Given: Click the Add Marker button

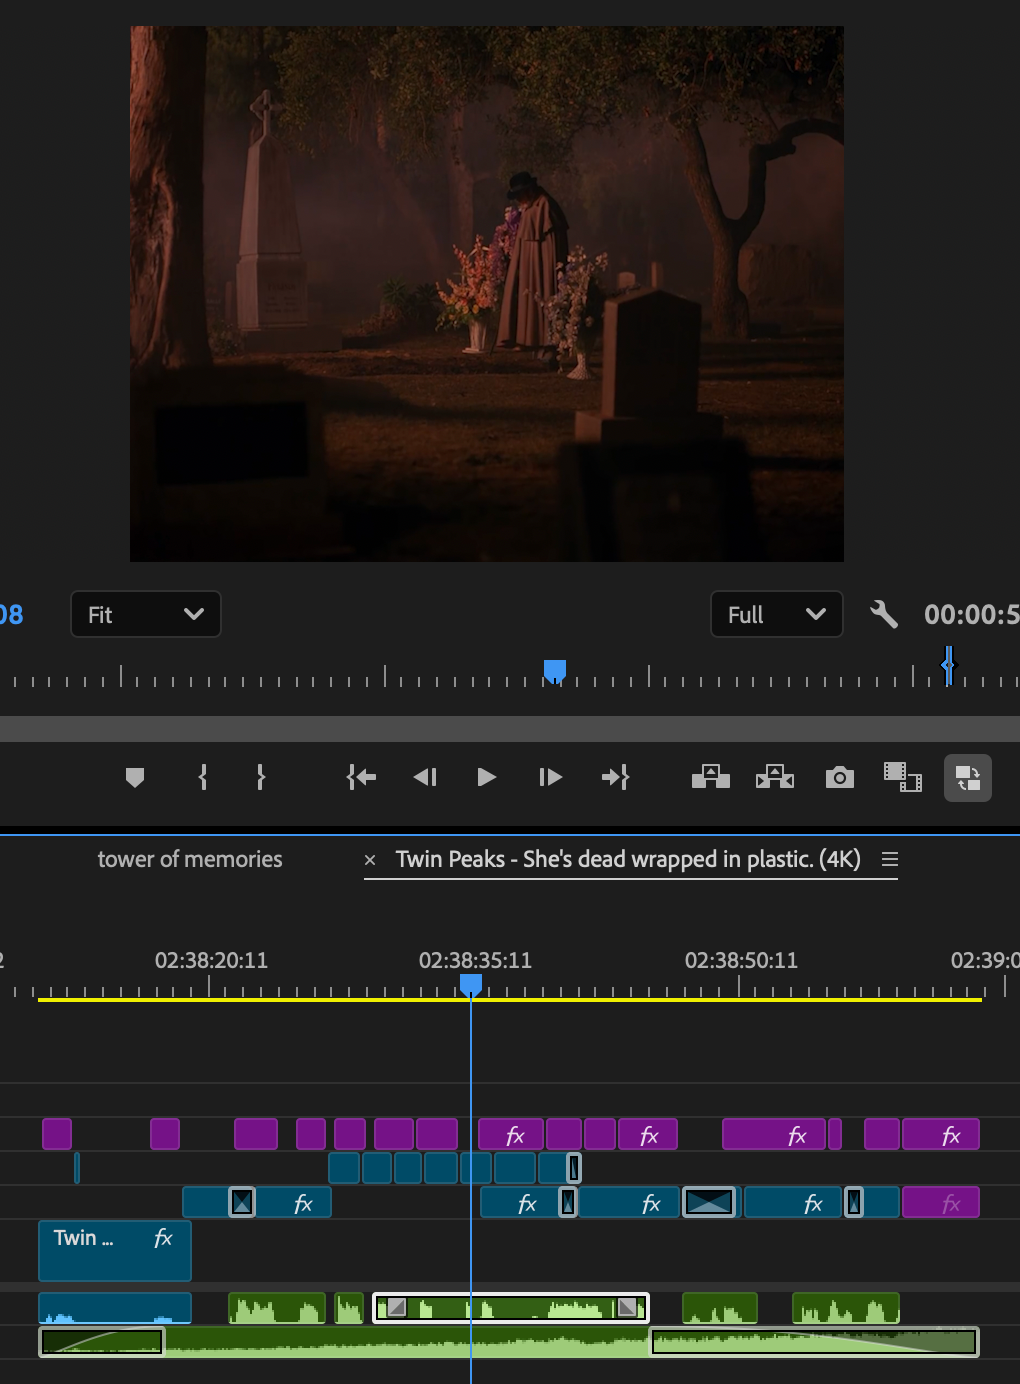Looking at the screenshot, I should (x=135, y=777).
